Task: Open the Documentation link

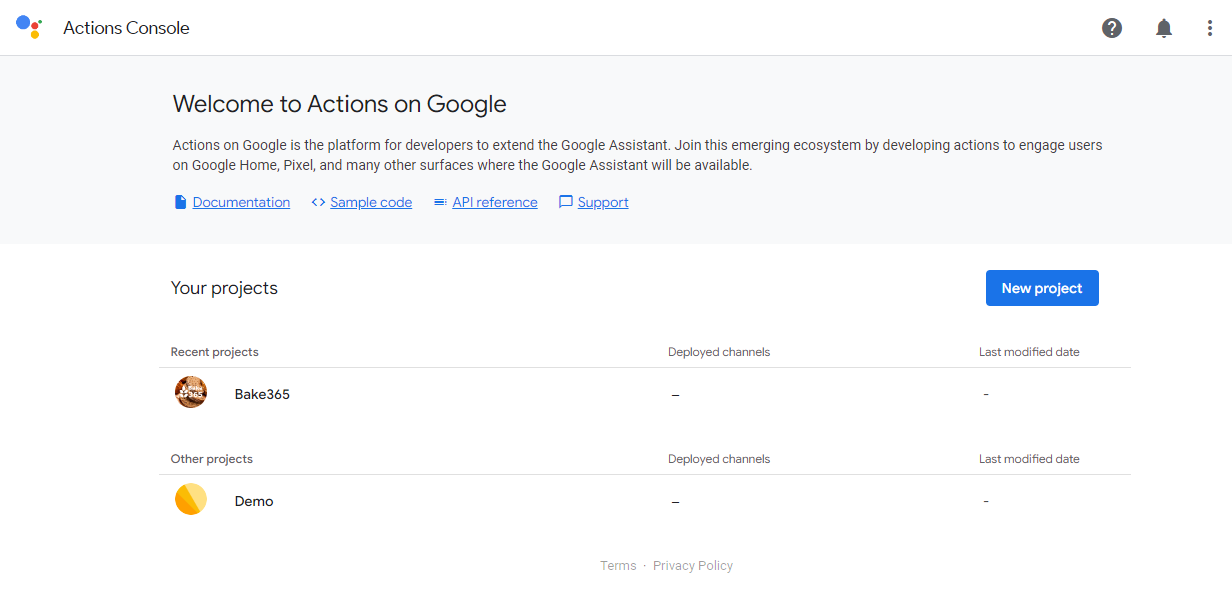Action: point(241,202)
